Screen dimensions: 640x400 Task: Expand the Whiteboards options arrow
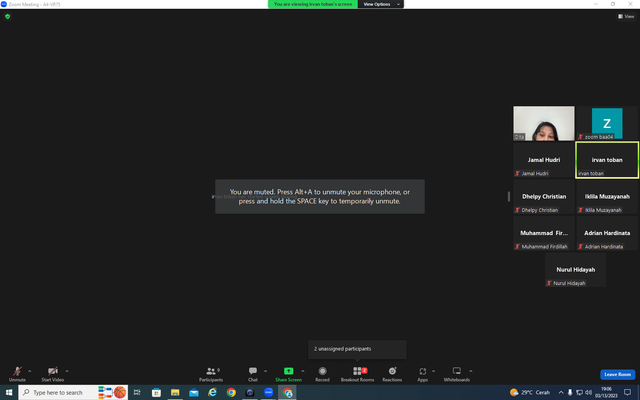pyautogui.click(x=471, y=371)
